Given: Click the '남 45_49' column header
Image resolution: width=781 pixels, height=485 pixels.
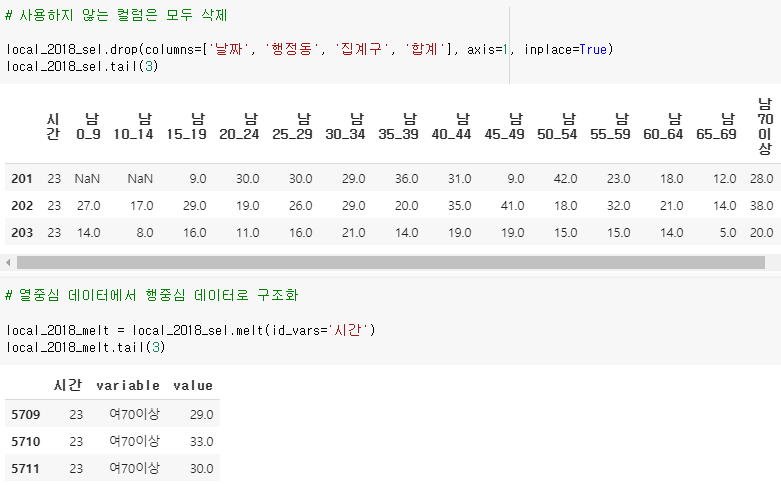Looking at the screenshot, I should click(504, 126).
